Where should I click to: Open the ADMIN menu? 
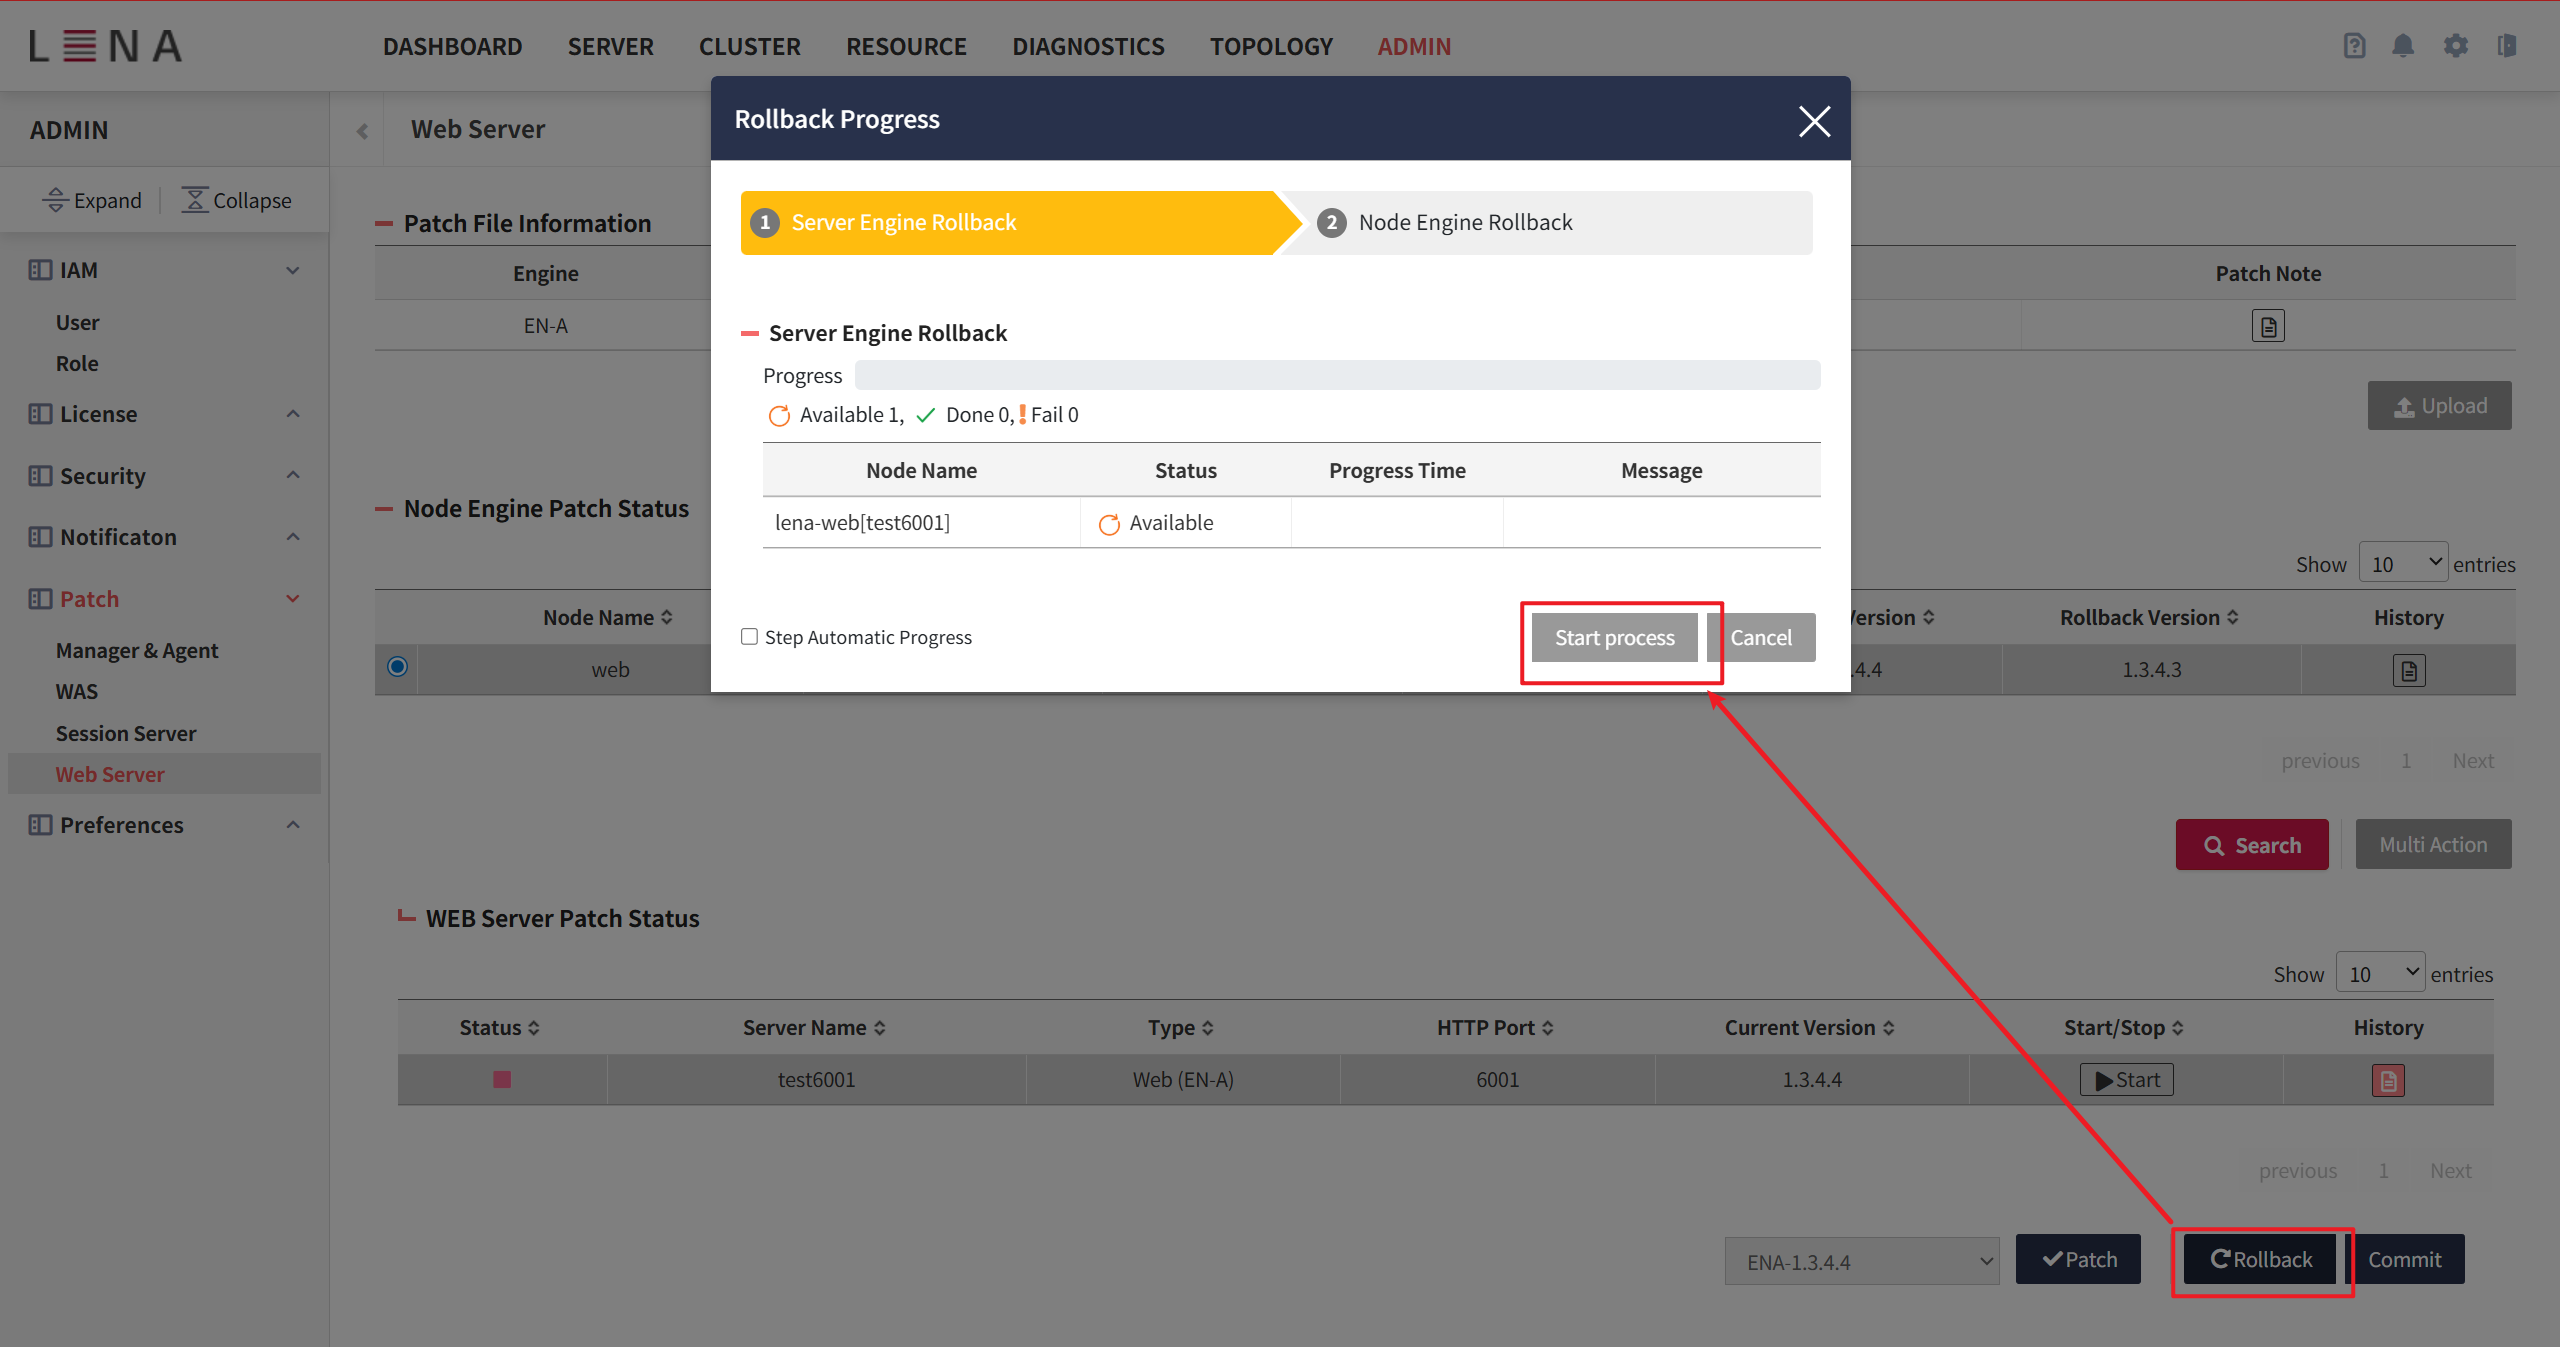[1414, 46]
